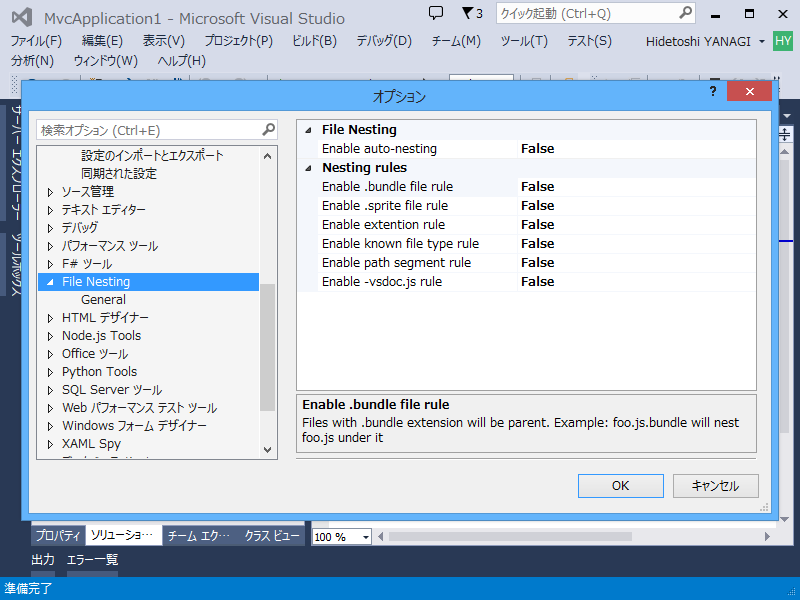Click the options tree scrollbar thumb
800x600 pixels.
tap(267, 347)
